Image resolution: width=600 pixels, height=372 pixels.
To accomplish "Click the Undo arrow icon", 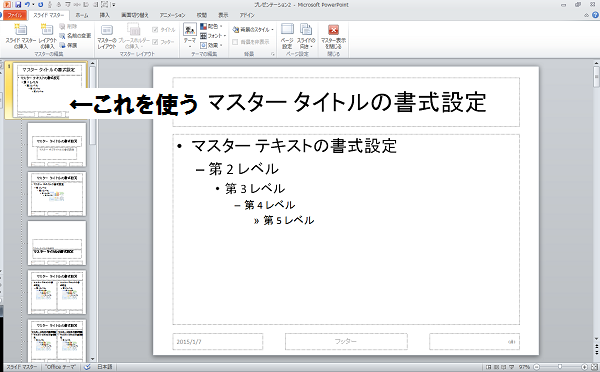I will (27, 5).
